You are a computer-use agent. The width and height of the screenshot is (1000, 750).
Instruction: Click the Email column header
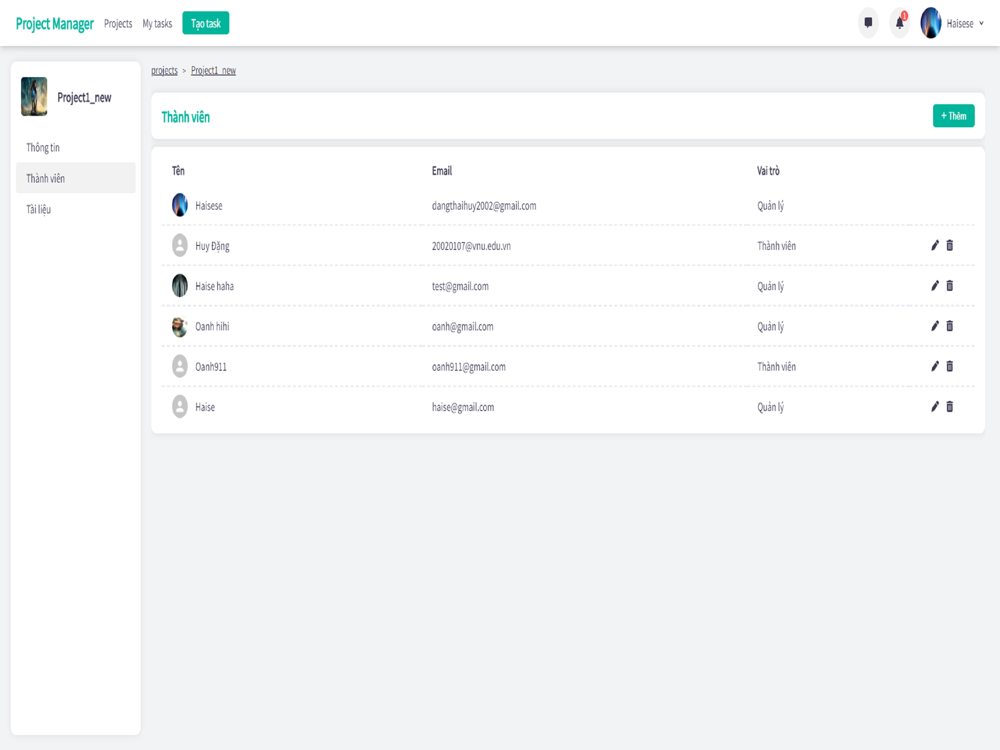pyautogui.click(x=441, y=170)
